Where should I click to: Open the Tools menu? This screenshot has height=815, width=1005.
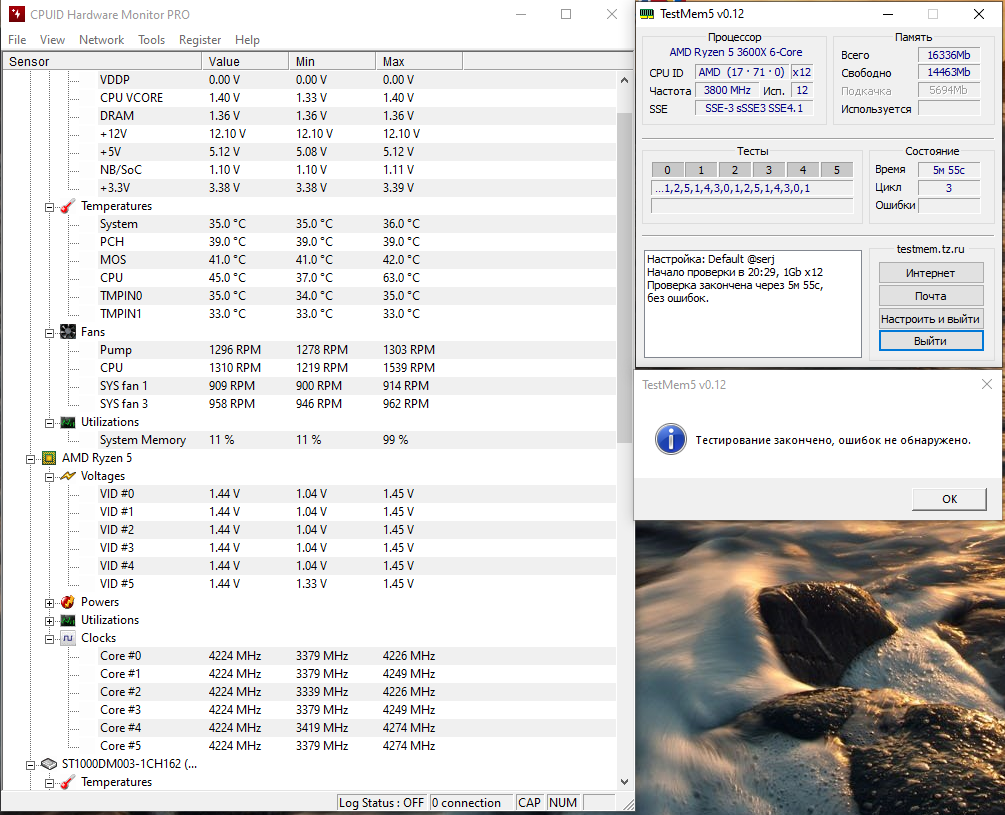click(x=151, y=40)
